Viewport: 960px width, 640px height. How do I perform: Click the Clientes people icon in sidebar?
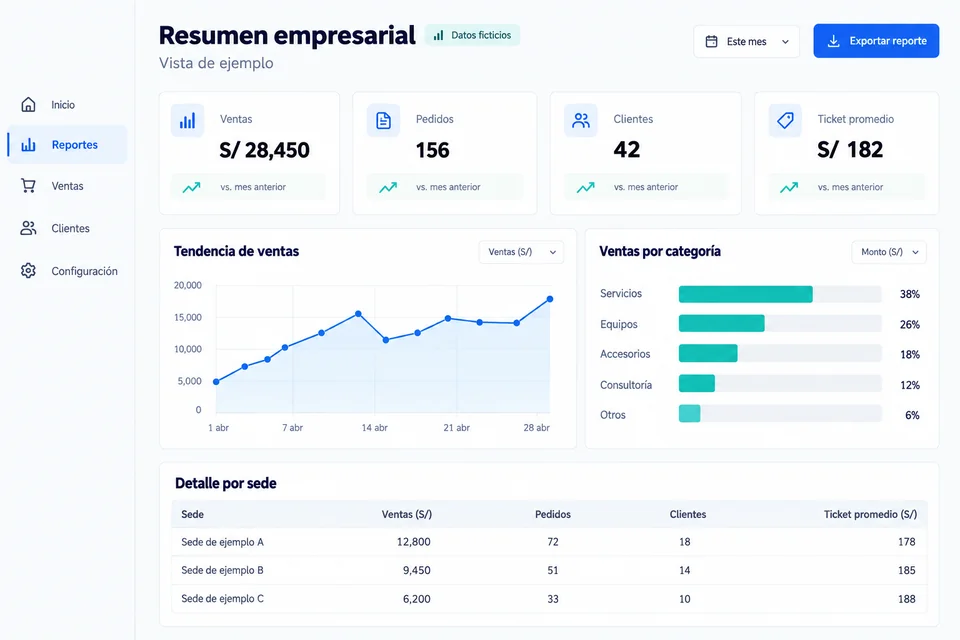pos(28,228)
